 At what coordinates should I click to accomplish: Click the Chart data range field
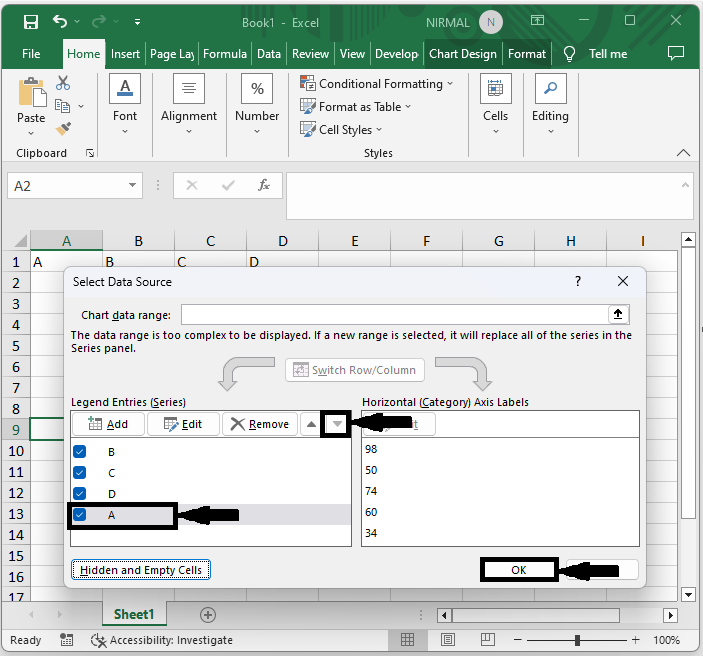pyautogui.click(x=395, y=314)
